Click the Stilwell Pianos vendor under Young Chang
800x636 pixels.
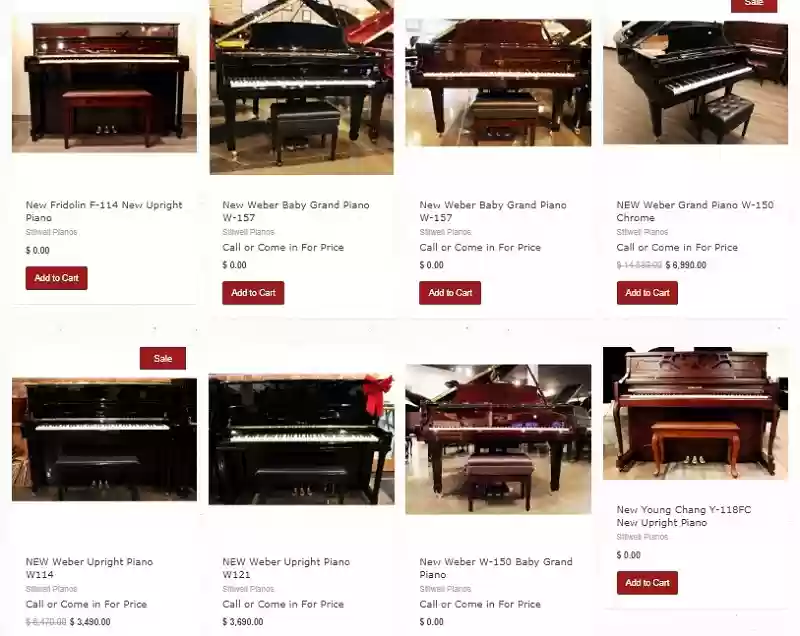click(x=642, y=537)
